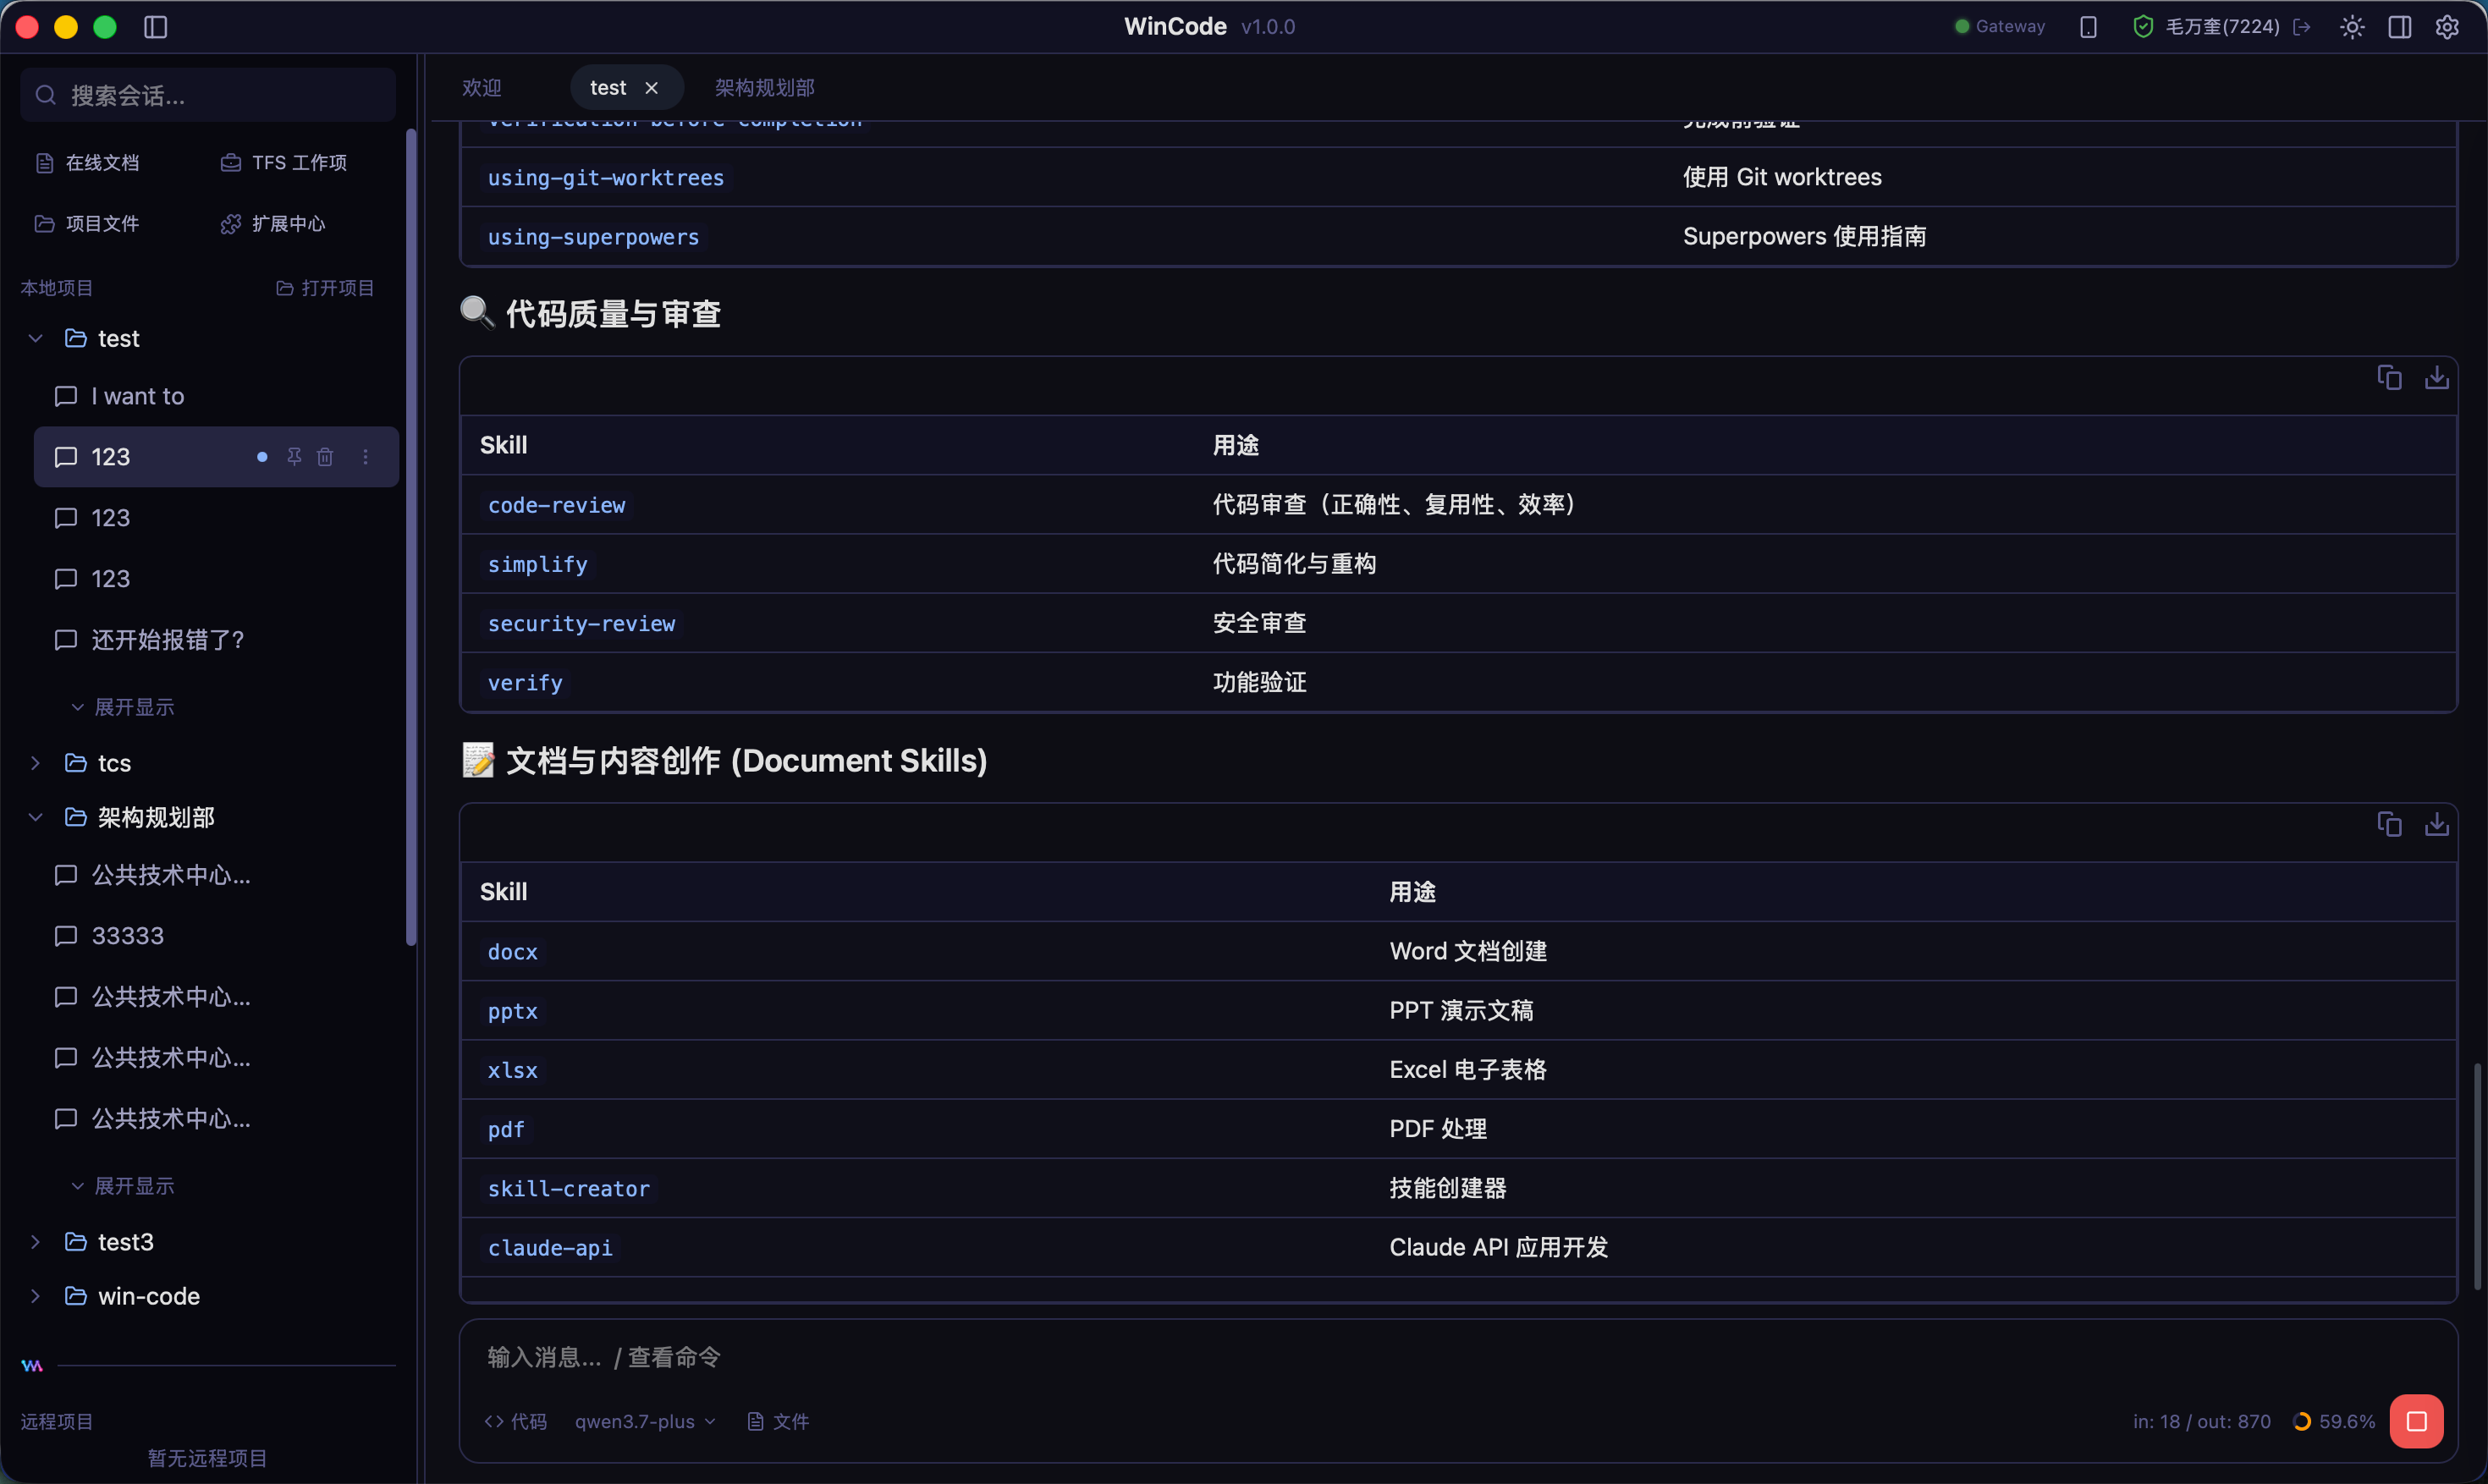Screen dimensions: 2488x1484
Task: Click 展开显示 under test project
Action: 123,707
